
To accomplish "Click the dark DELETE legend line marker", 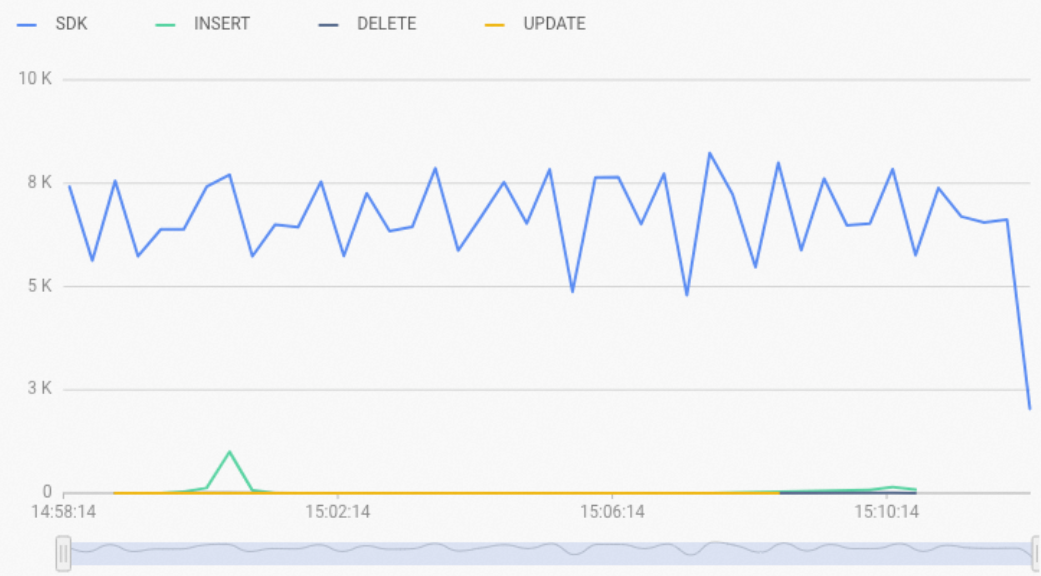I will pos(328,25).
